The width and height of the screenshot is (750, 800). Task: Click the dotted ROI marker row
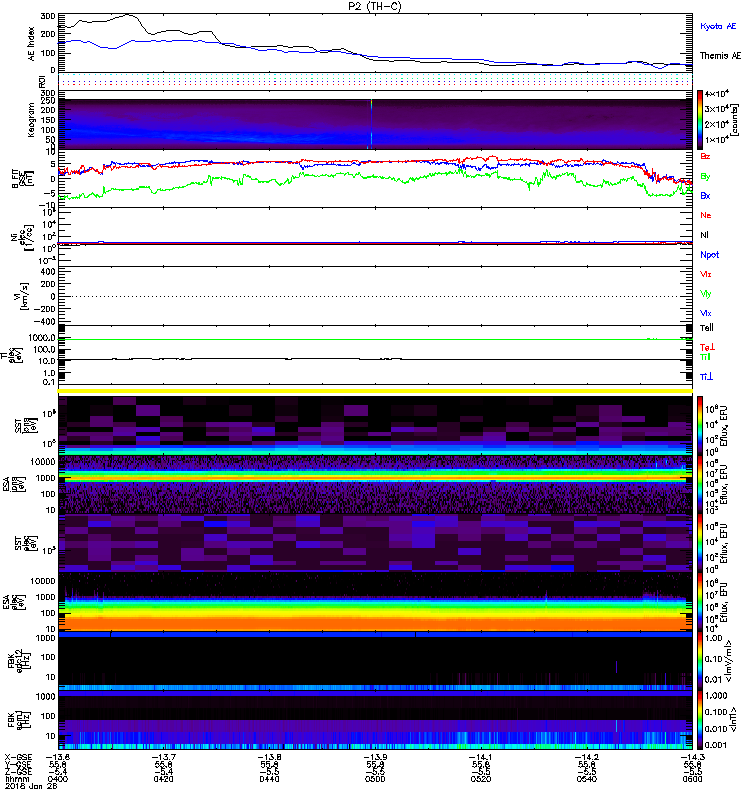point(375,80)
